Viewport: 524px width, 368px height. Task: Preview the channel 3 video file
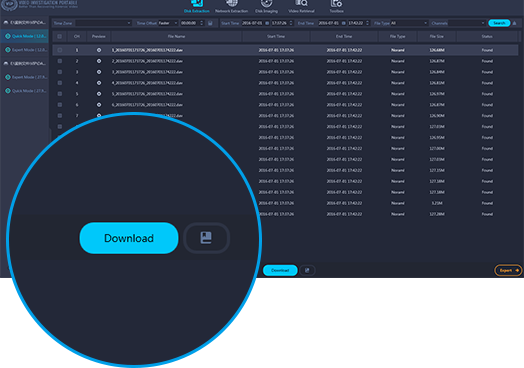(x=99, y=72)
